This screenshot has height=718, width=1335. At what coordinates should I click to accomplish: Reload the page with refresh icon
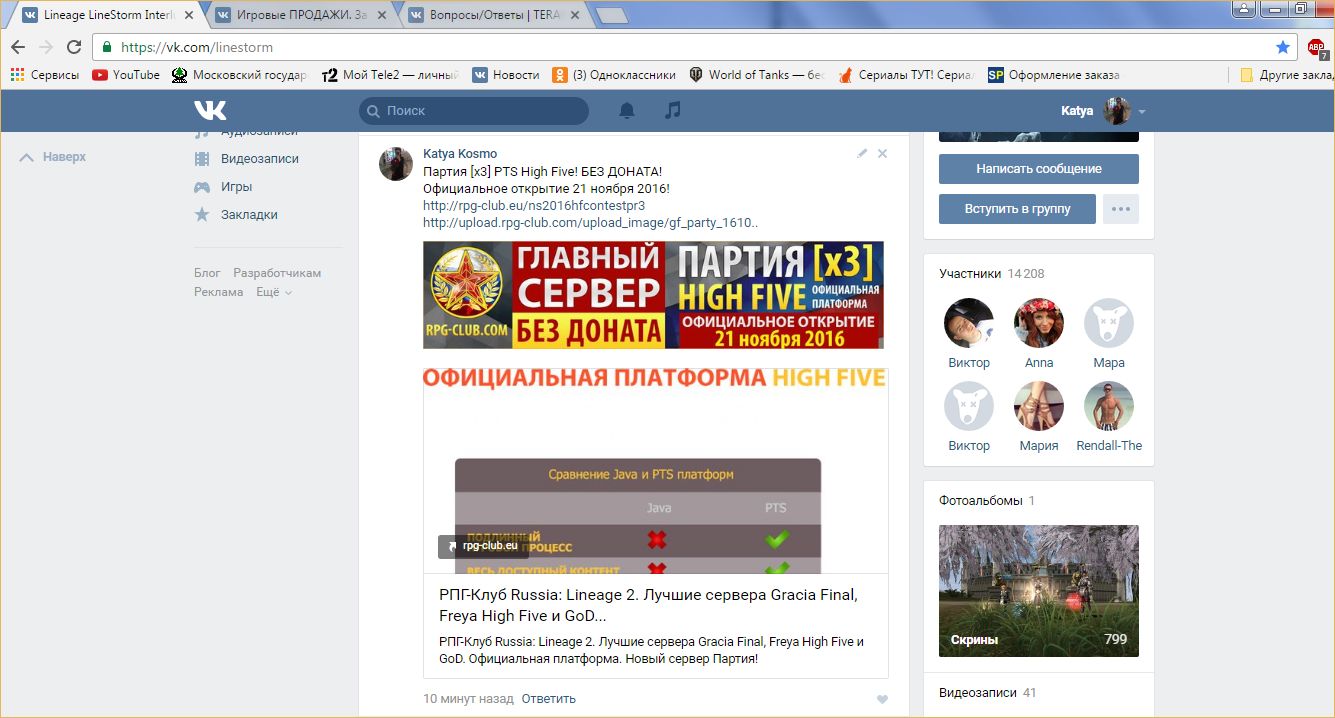74,47
